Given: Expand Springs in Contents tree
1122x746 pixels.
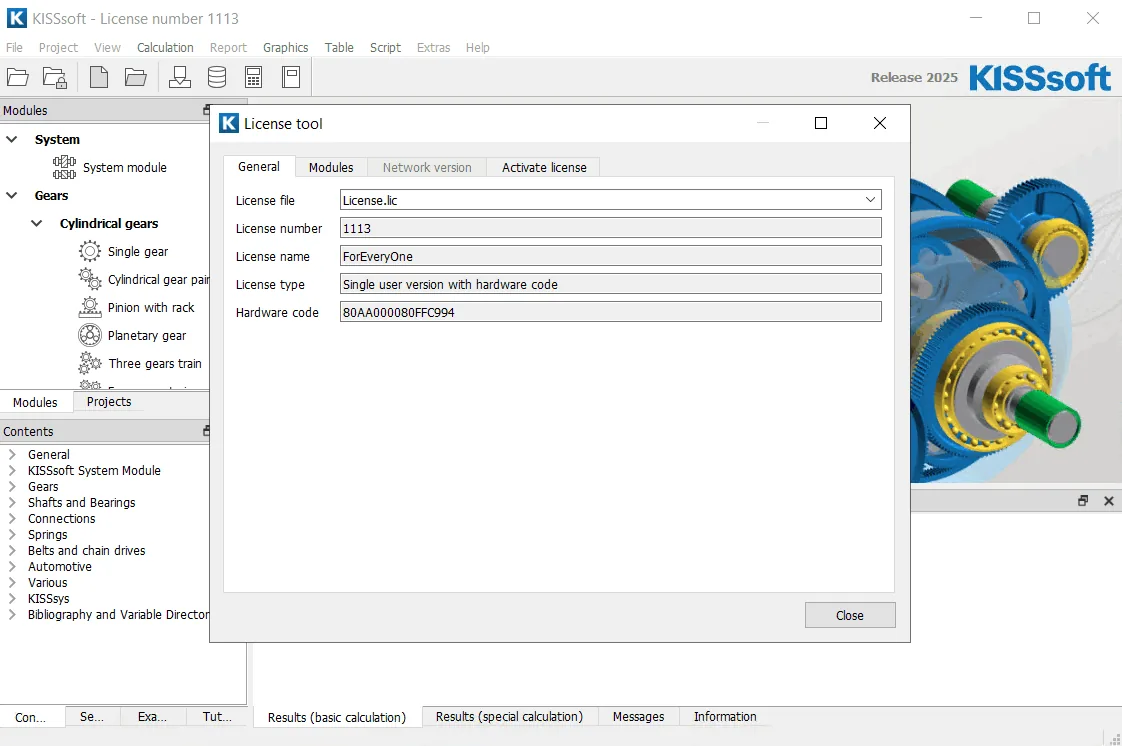Looking at the screenshot, I should tap(11, 534).
